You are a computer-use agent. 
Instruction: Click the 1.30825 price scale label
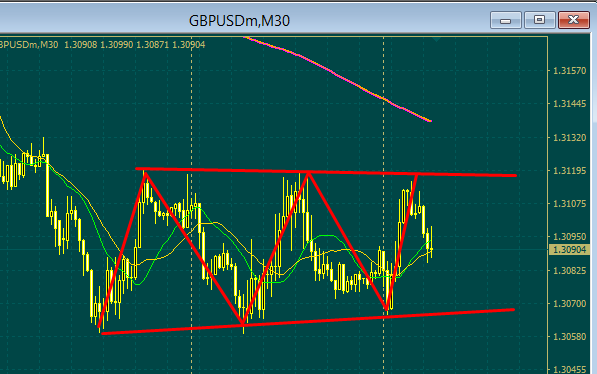click(x=570, y=270)
